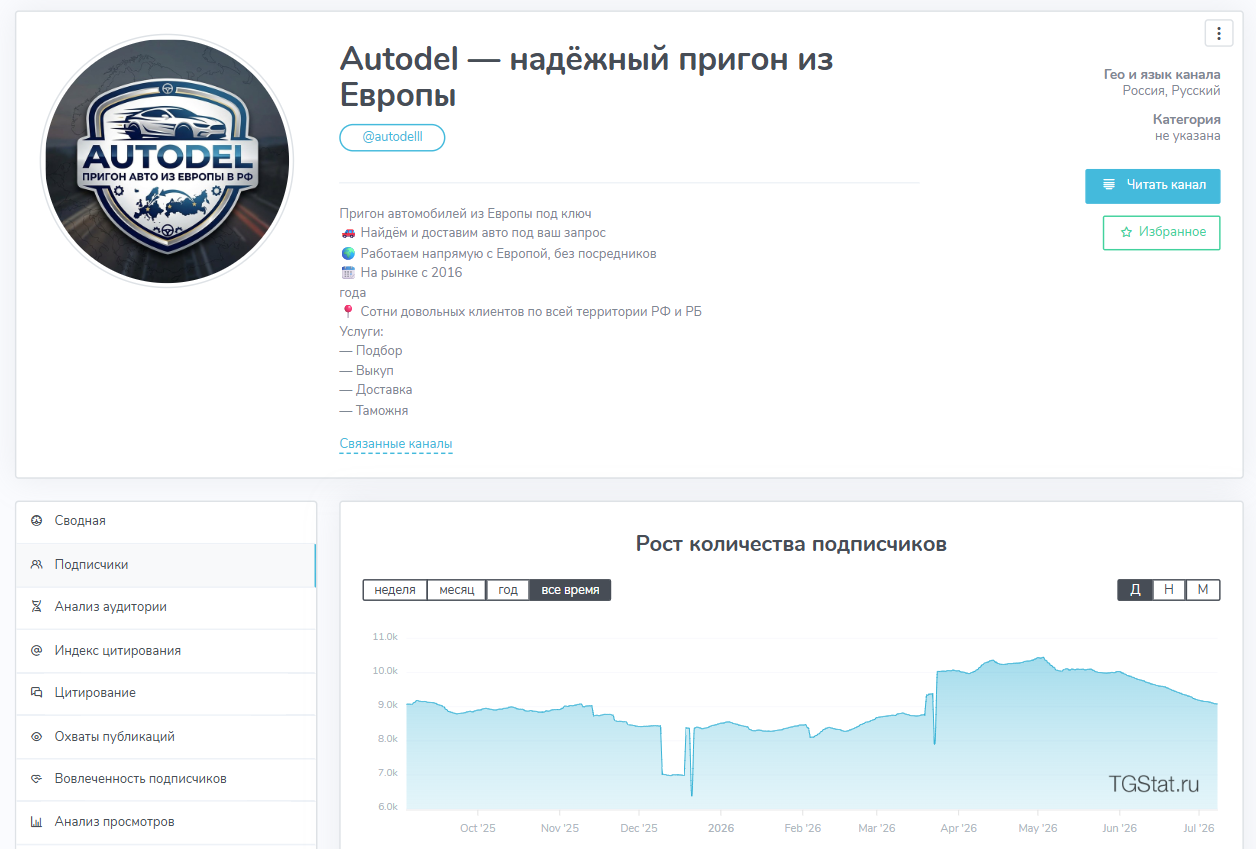Set chart granularity to Н (weeks)

tap(1169, 590)
